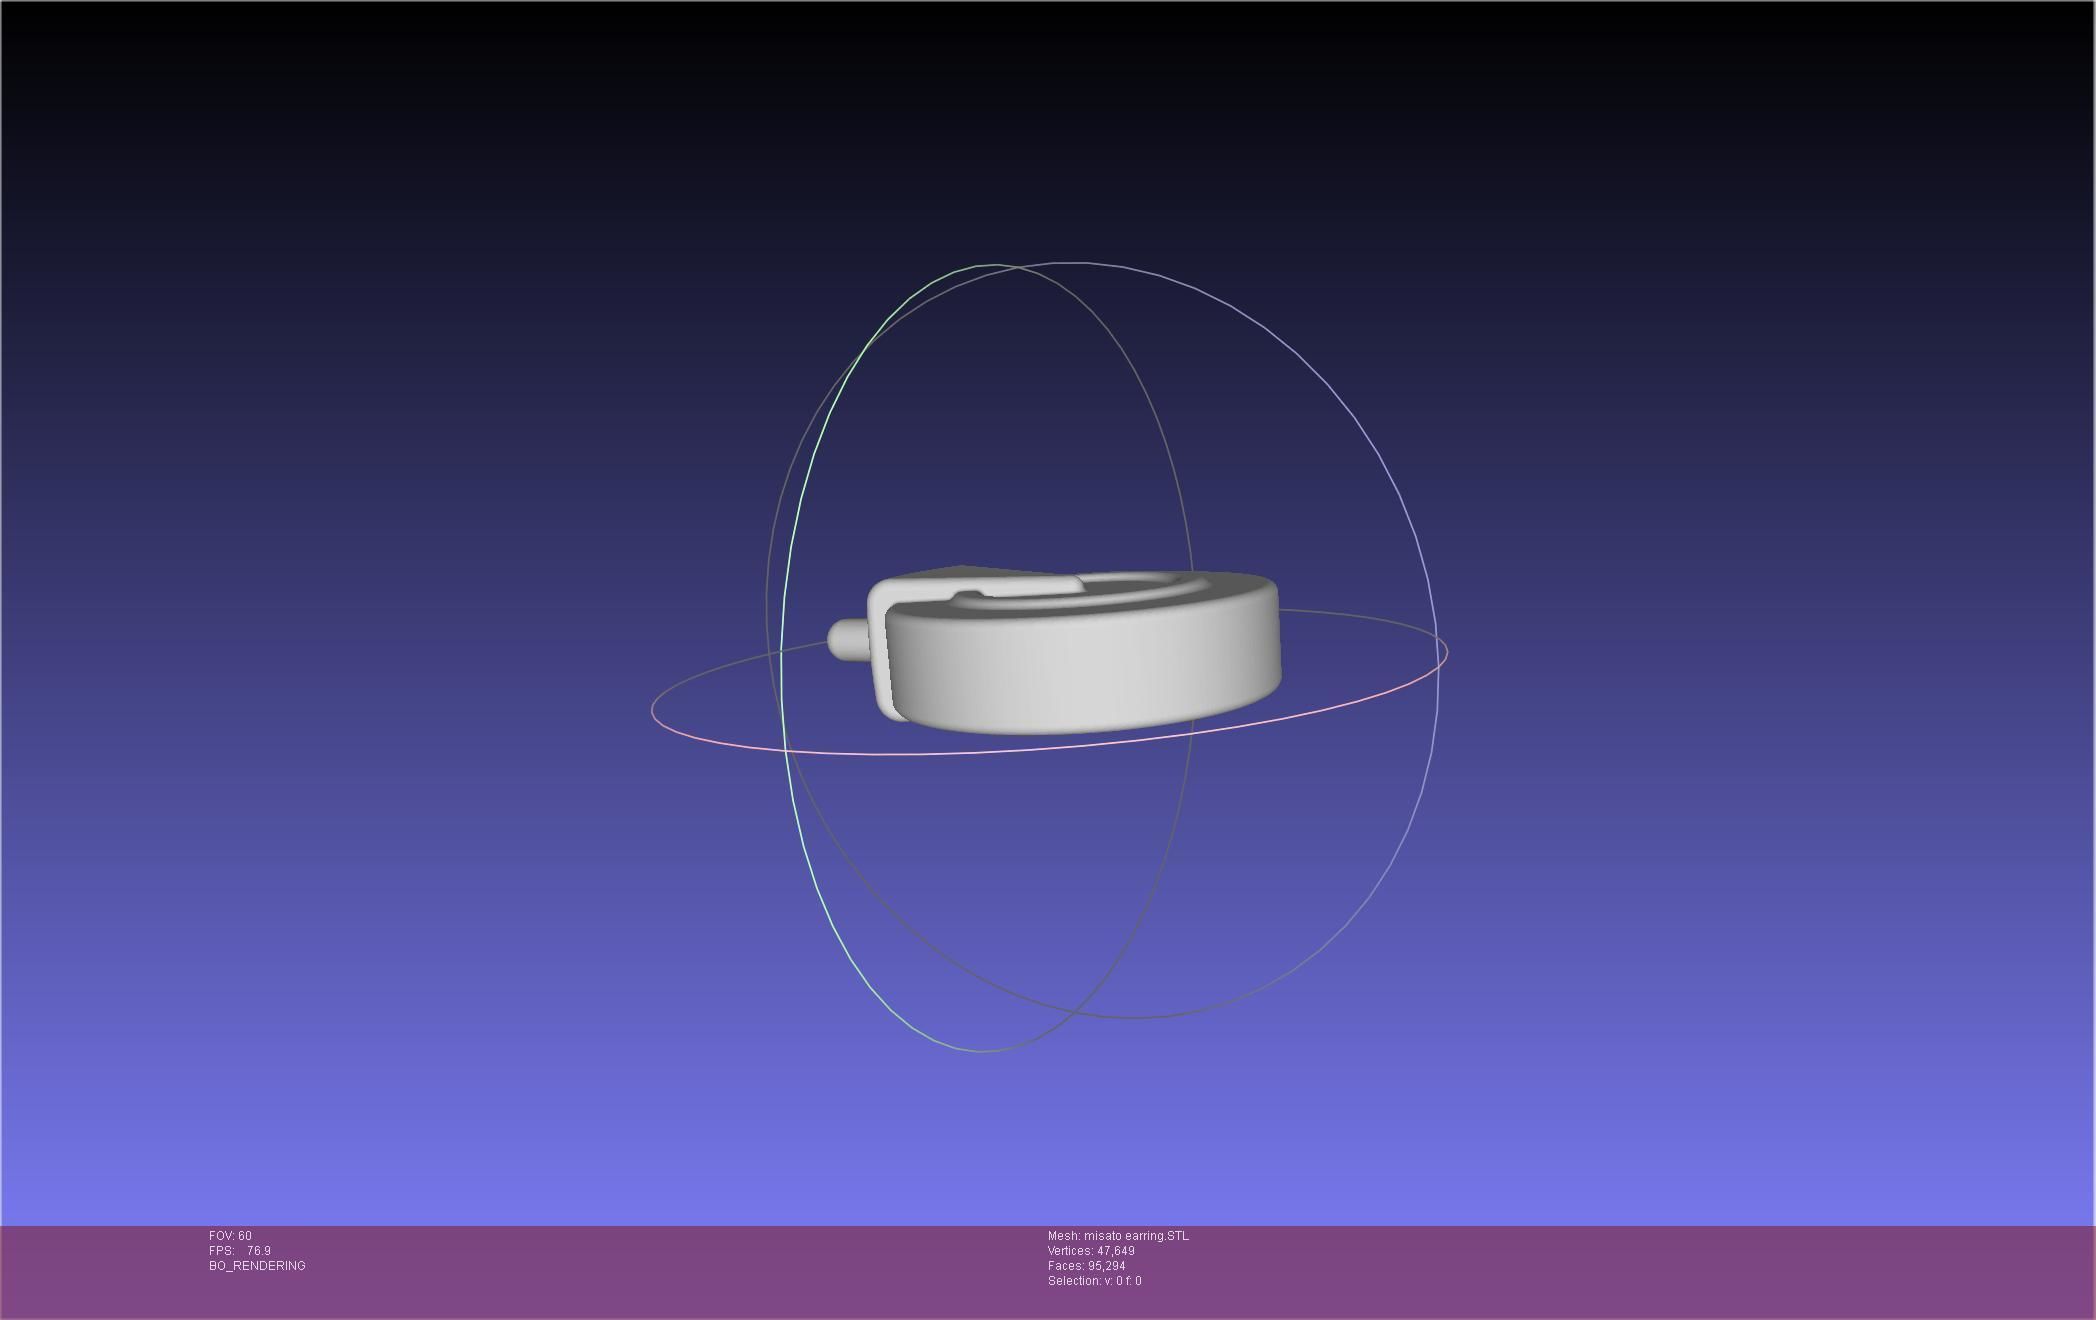Click the small peg on earring model

[849, 639]
